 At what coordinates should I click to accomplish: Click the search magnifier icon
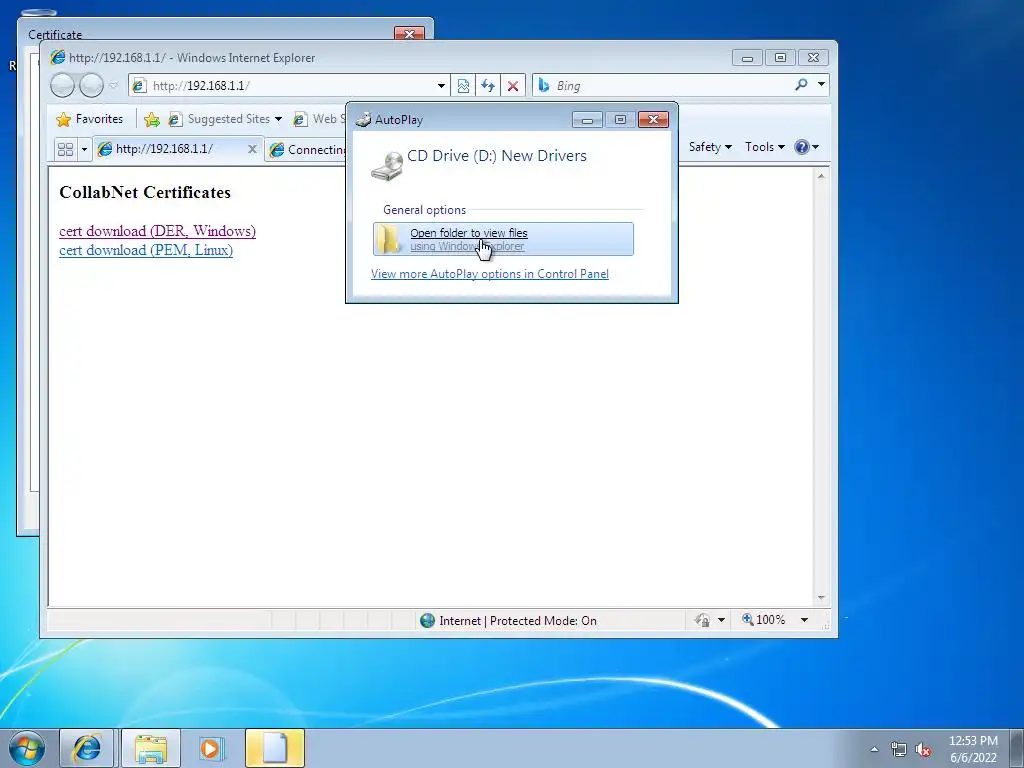[x=801, y=84]
